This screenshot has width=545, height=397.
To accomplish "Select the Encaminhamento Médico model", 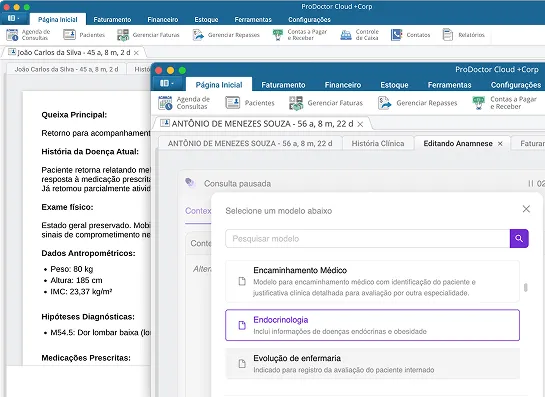I will pos(372,281).
